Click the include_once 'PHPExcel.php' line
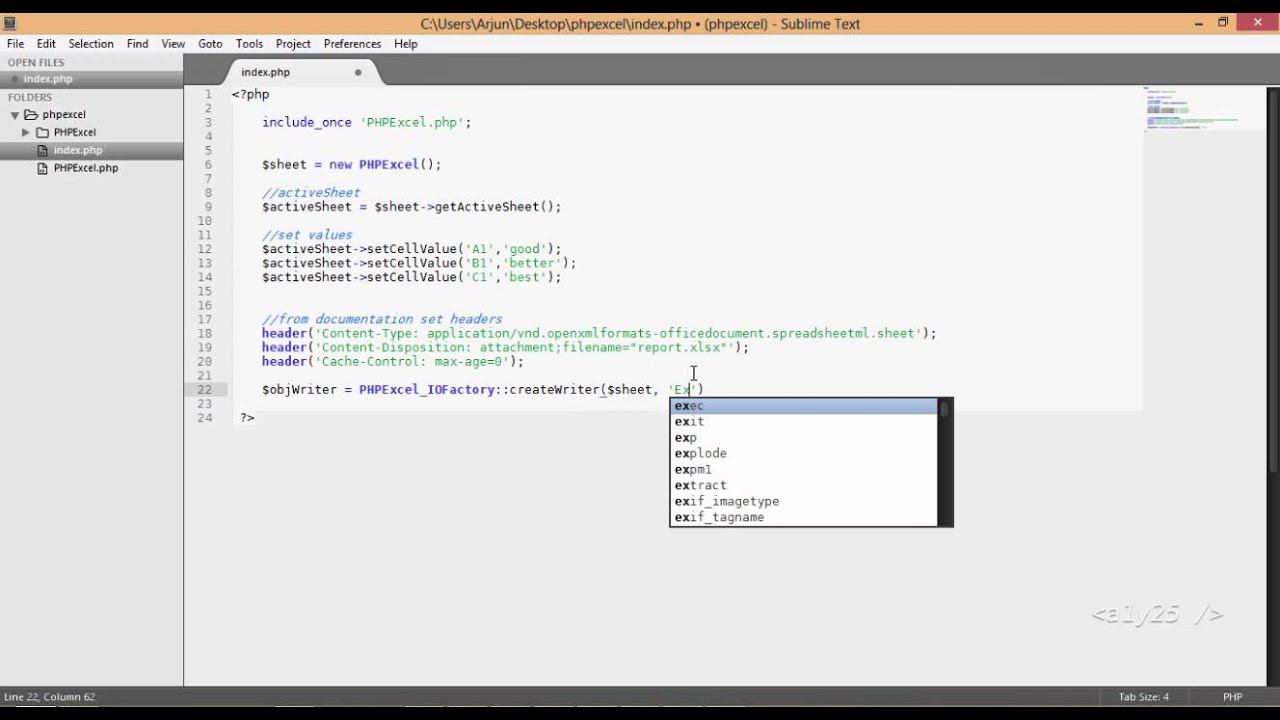 click(366, 122)
